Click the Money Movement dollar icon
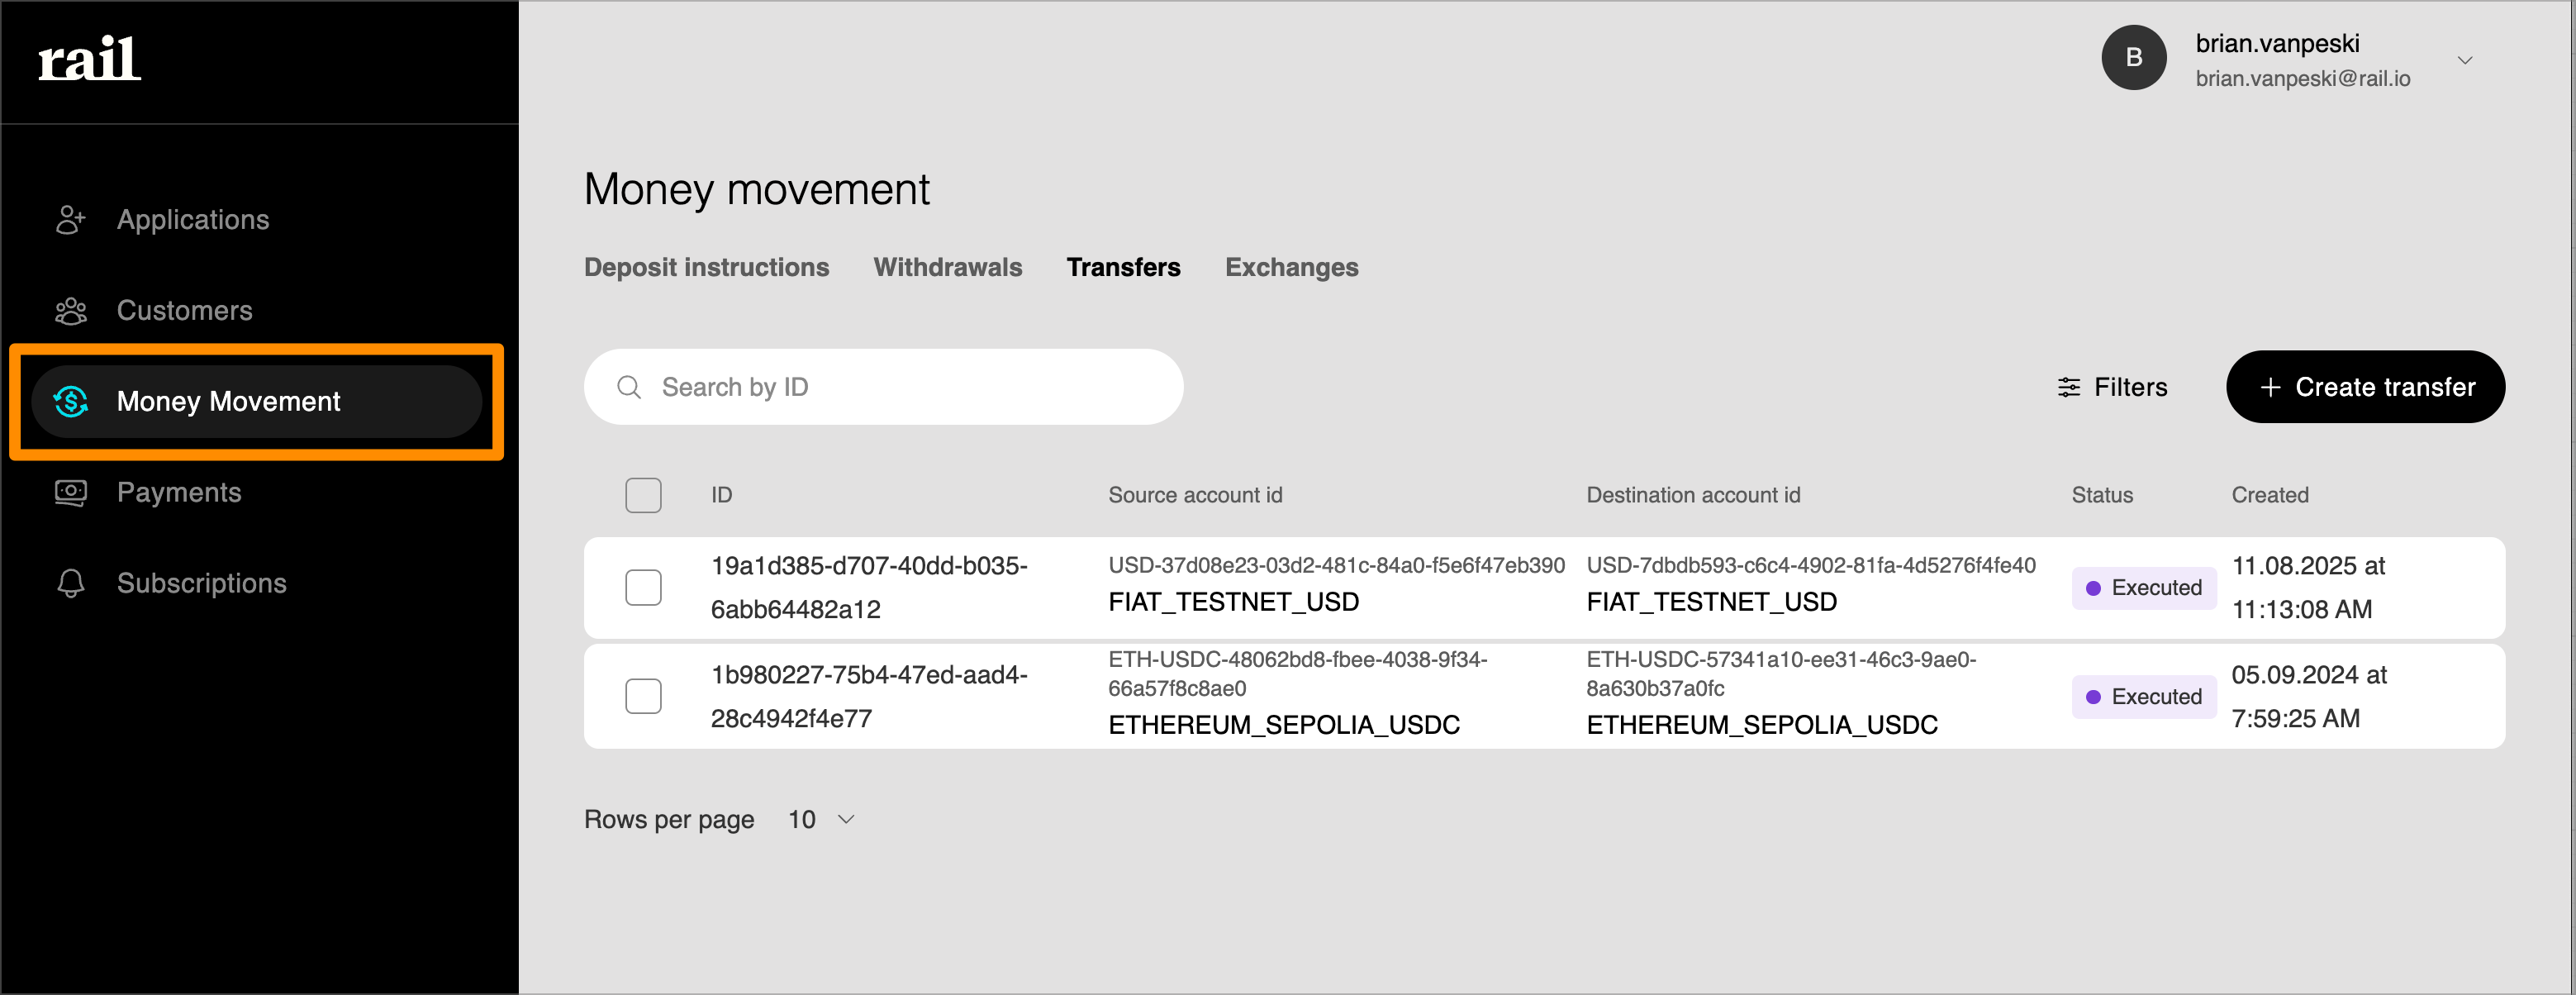The image size is (2576, 995). point(71,402)
